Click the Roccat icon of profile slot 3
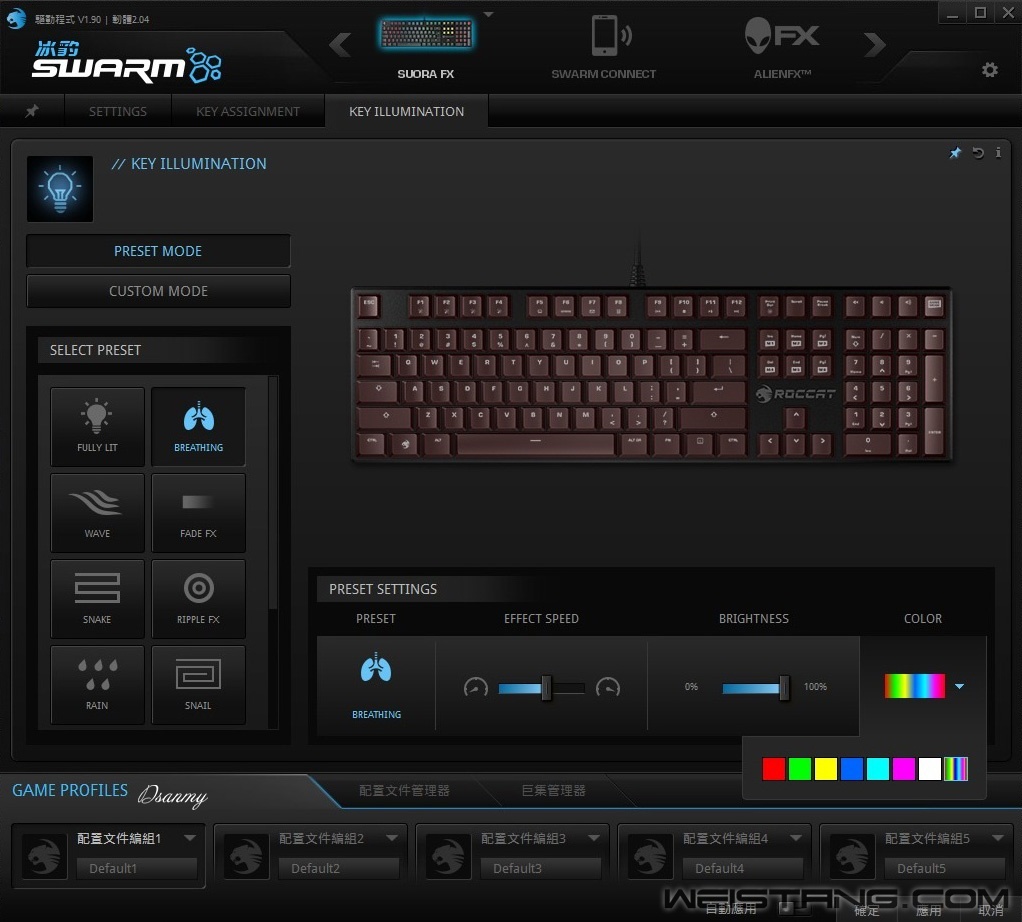1022x922 pixels. click(x=448, y=855)
